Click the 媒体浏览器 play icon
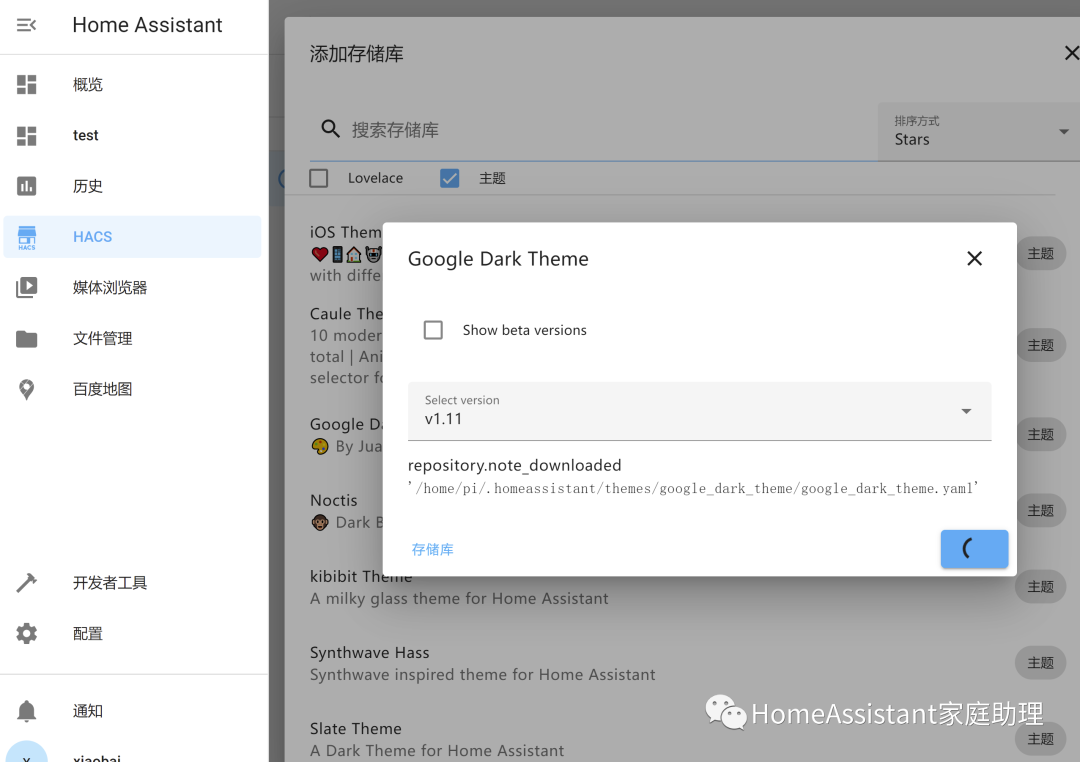The image size is (1080, 762). [26, 287]
